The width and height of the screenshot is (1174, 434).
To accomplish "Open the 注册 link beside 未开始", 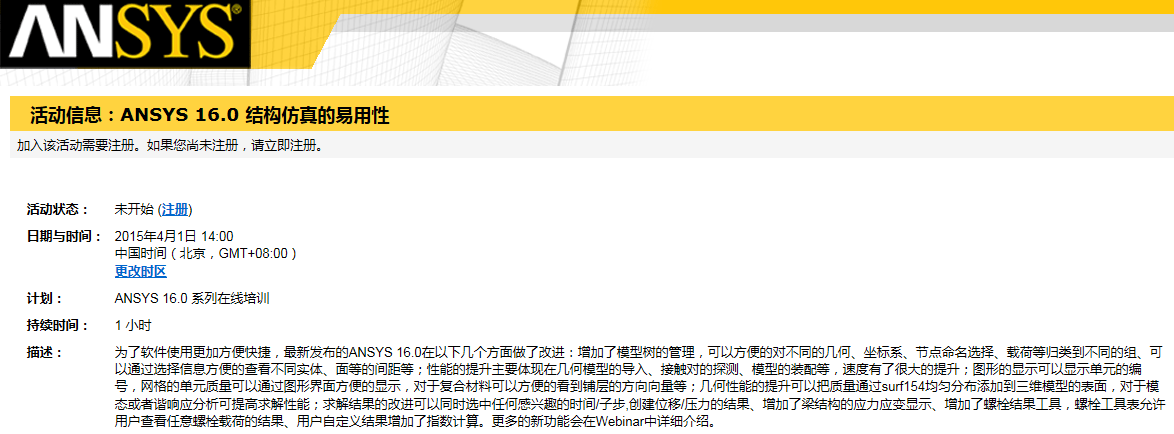I will pyautogui.click(x=175, y=209).
